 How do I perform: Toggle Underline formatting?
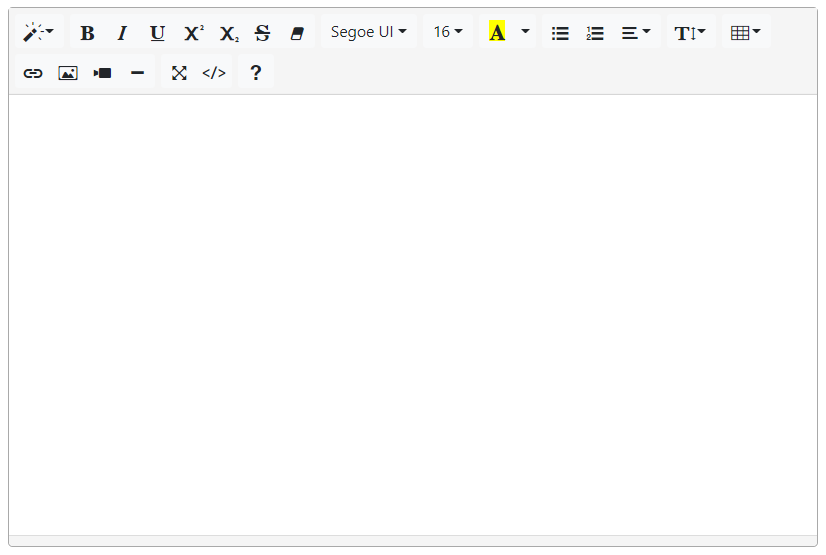(157, 32)
